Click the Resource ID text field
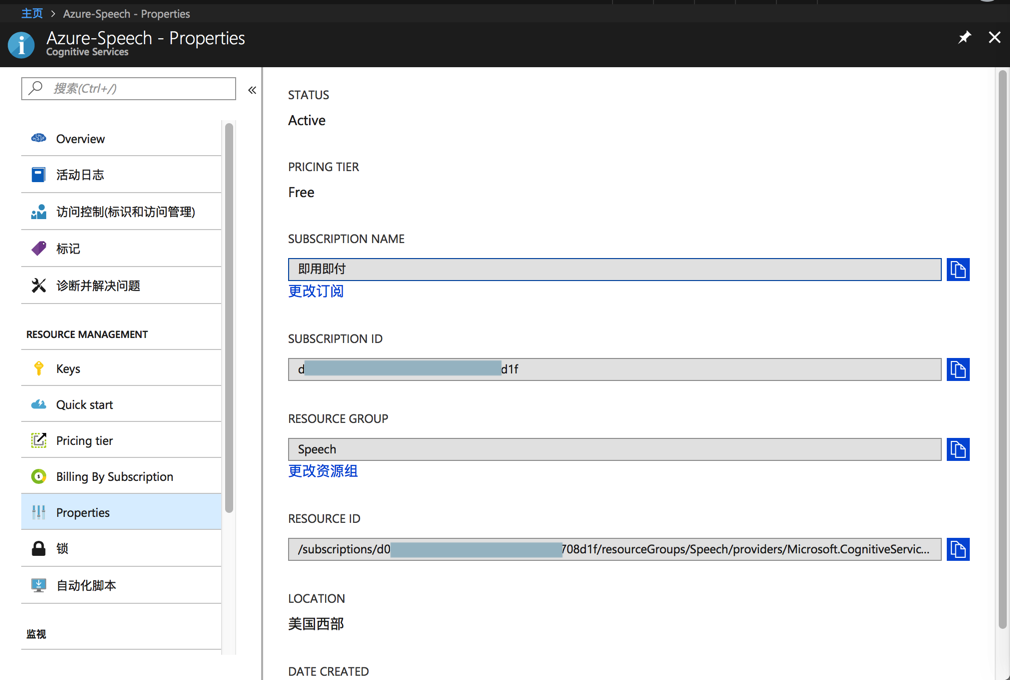Screen dimensions: 1010x680 coord(614,550)
